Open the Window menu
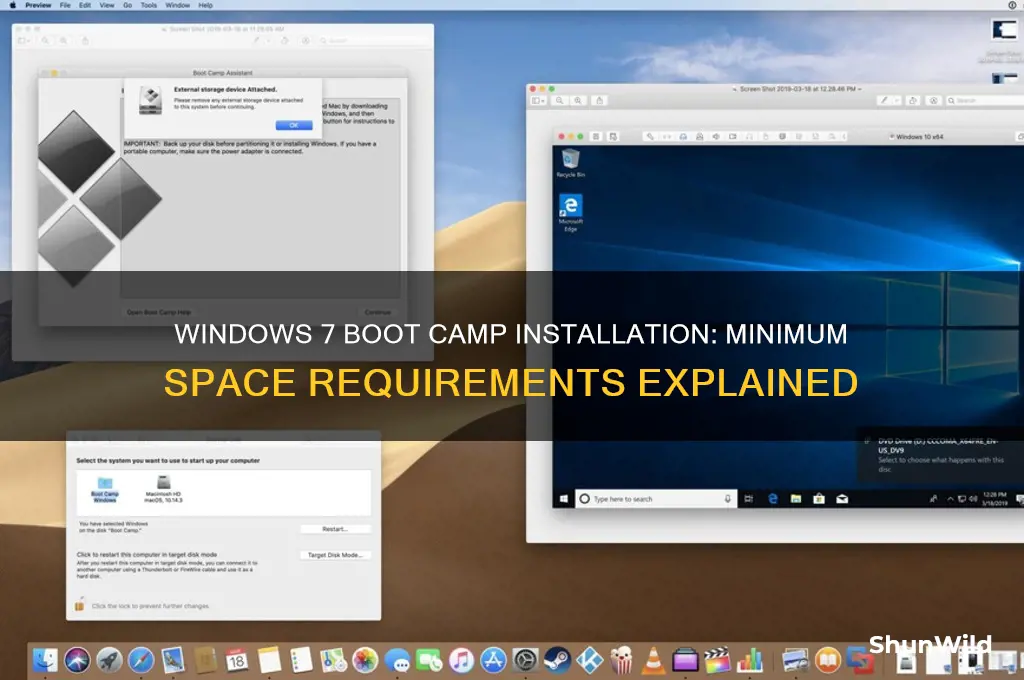The height and width of the screenshot is (680, 1024). [177, 5]
